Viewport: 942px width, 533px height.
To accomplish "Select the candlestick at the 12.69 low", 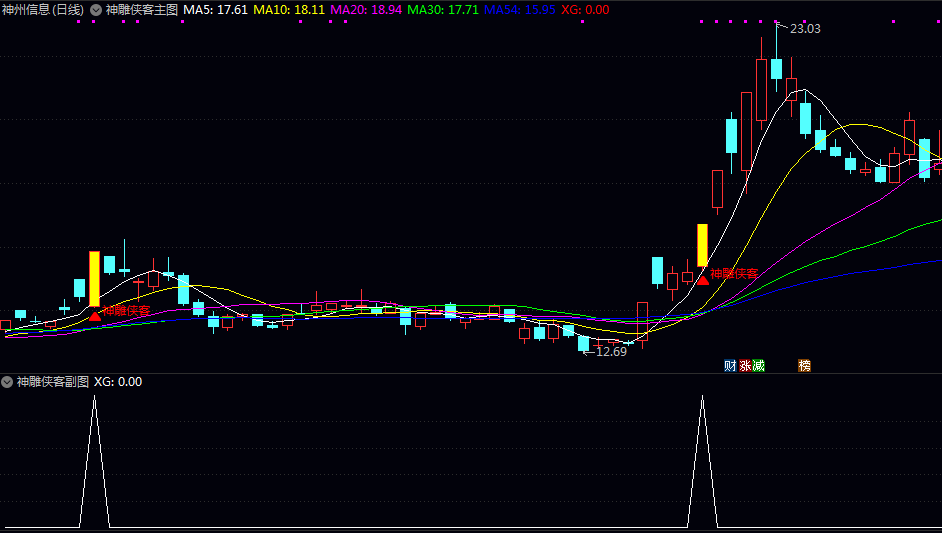I will [x=583, y=343].
